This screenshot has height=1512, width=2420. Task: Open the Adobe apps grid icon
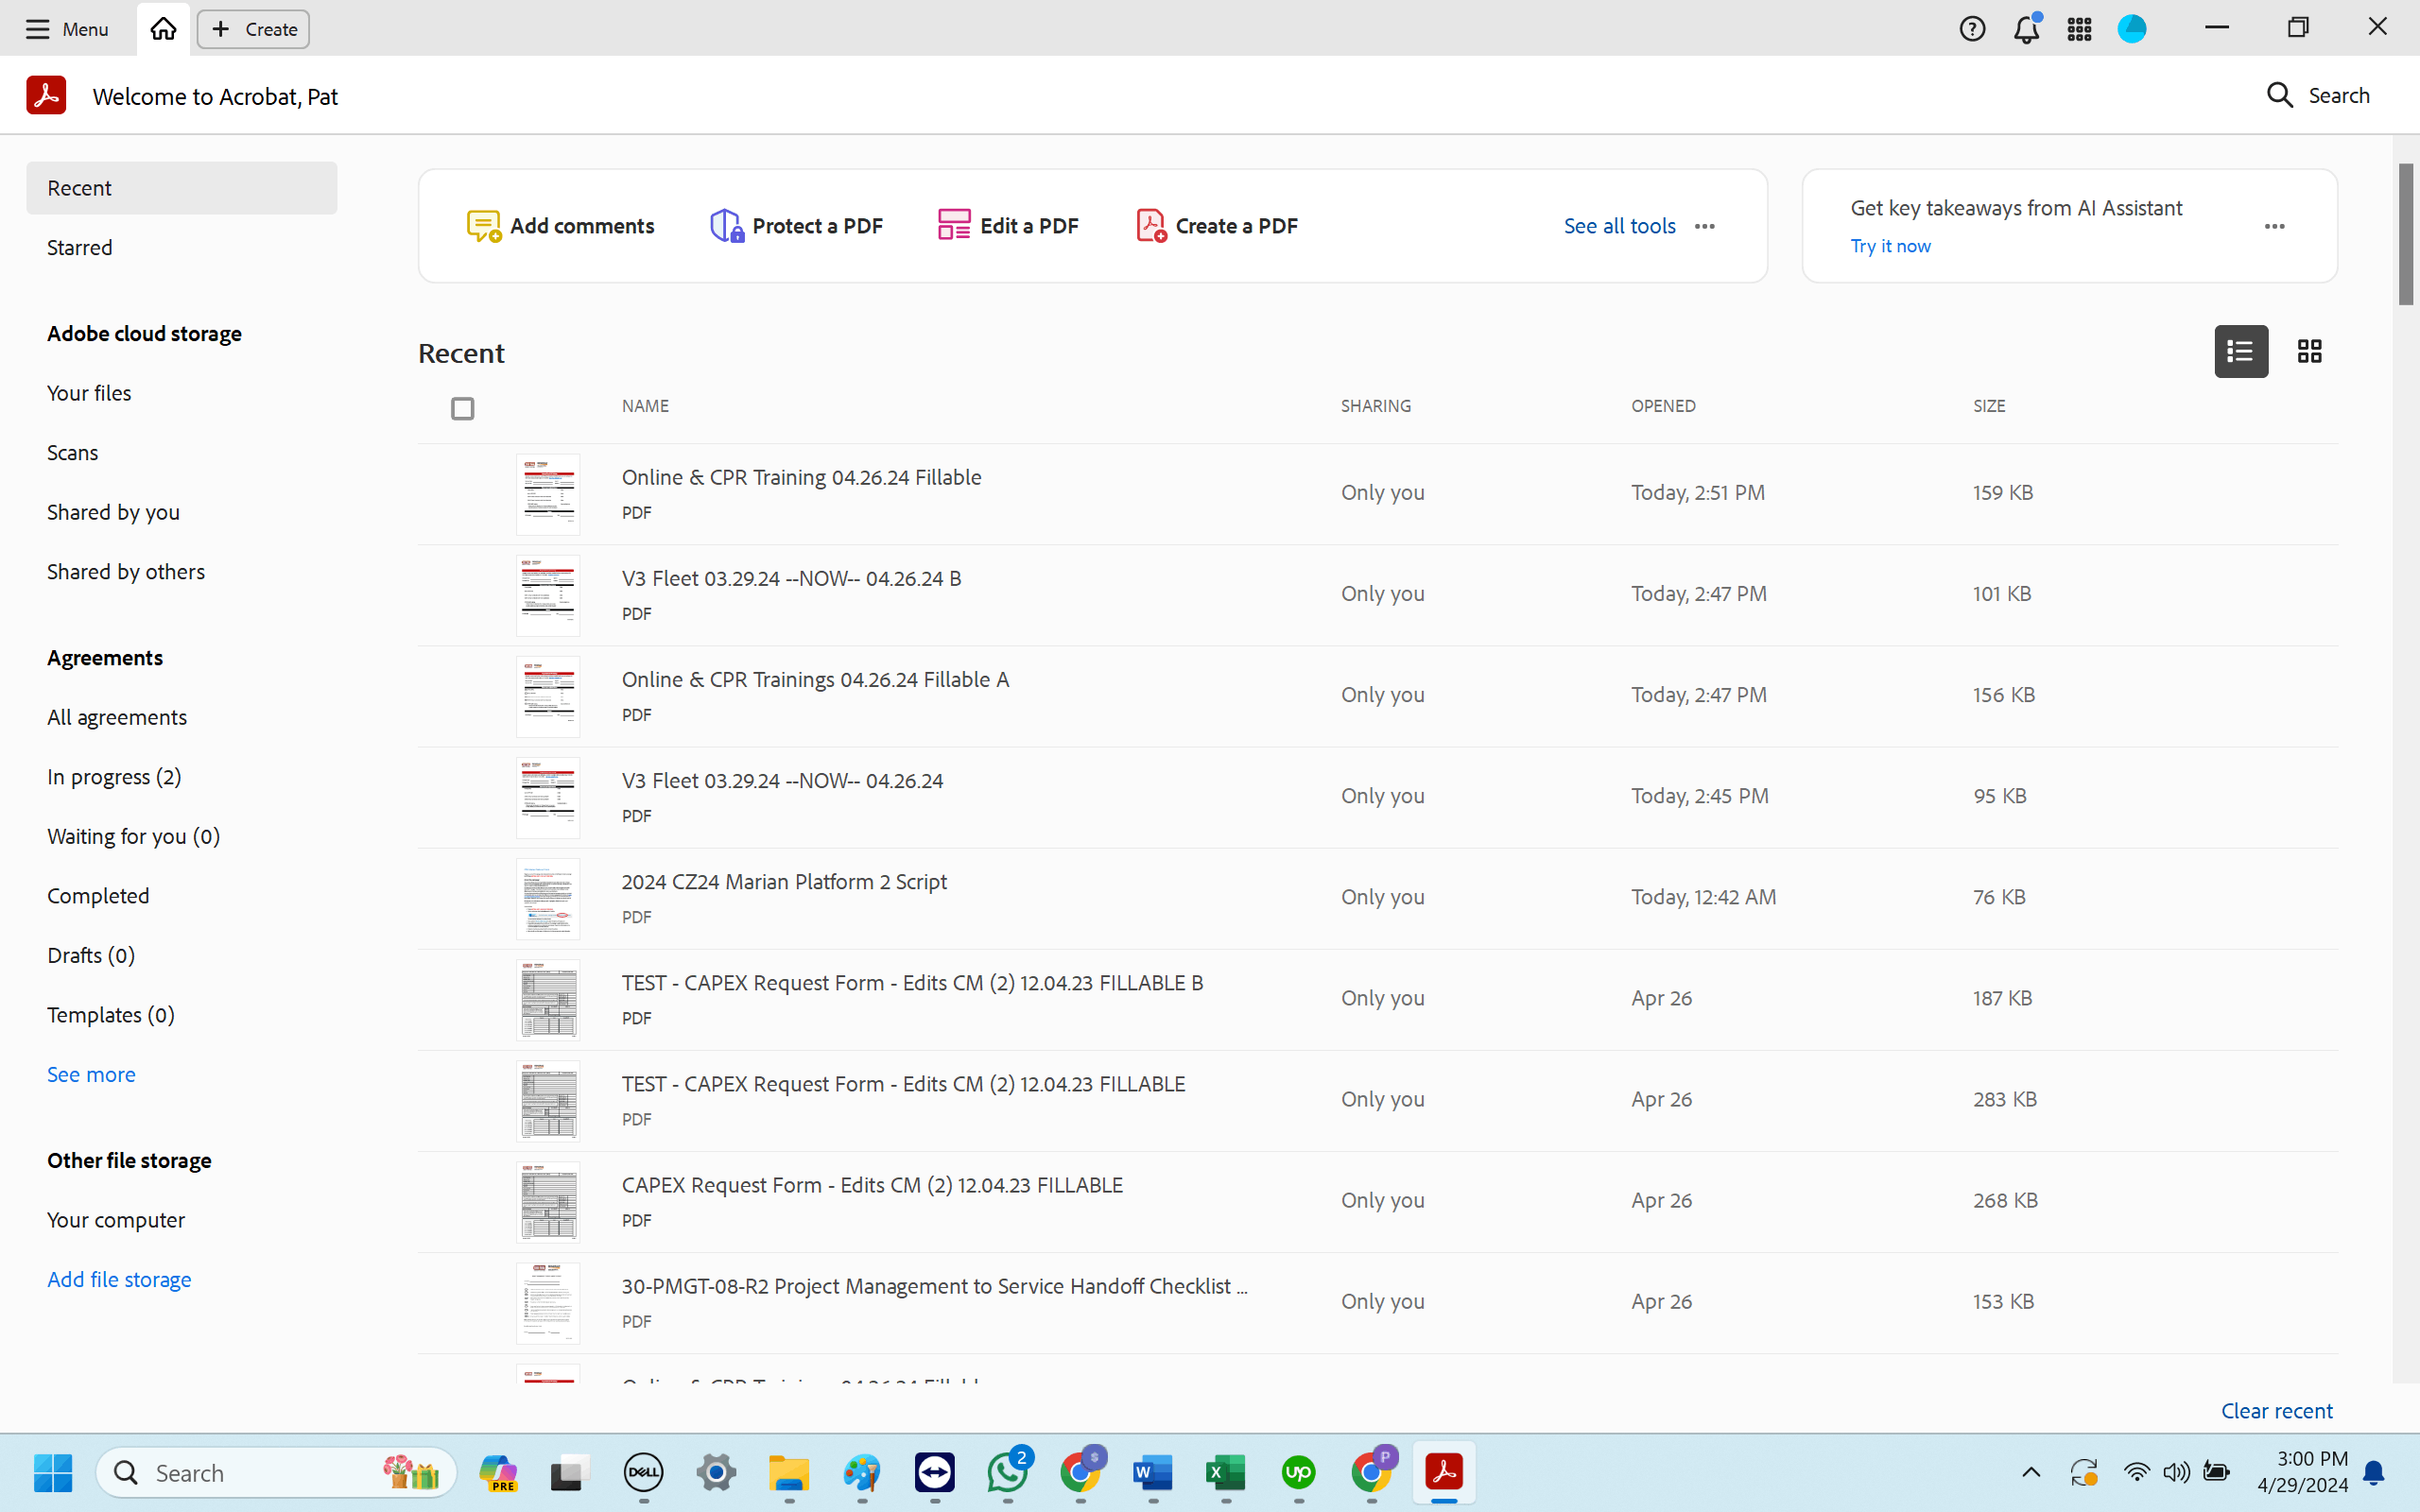click(x=2079, y=29)
